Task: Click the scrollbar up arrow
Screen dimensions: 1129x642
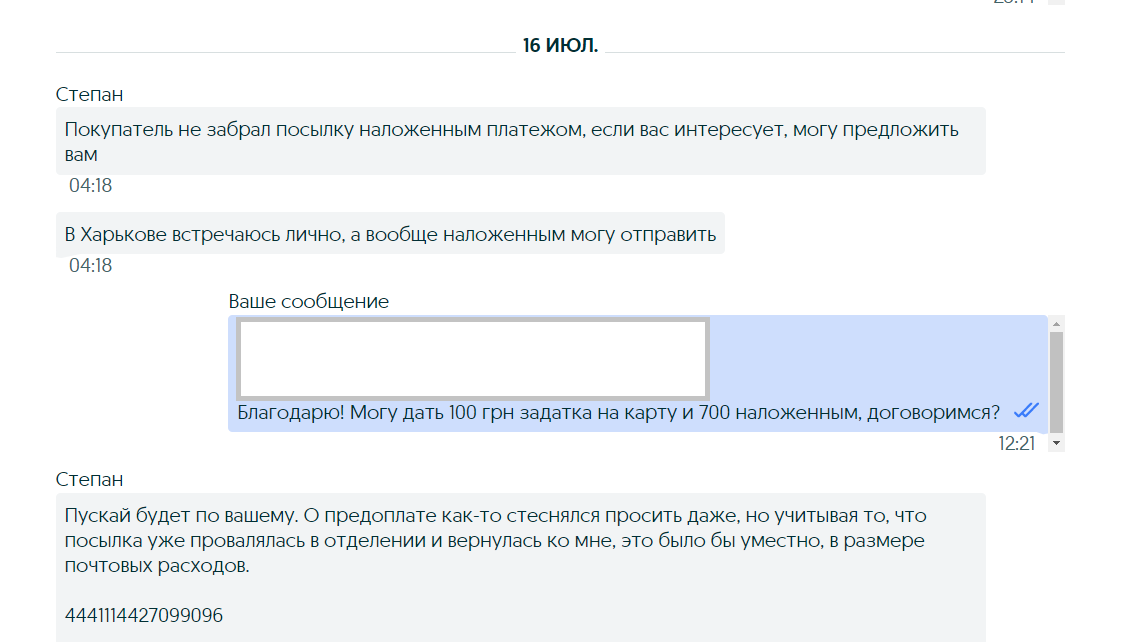Action: [x=1057, y=323]
